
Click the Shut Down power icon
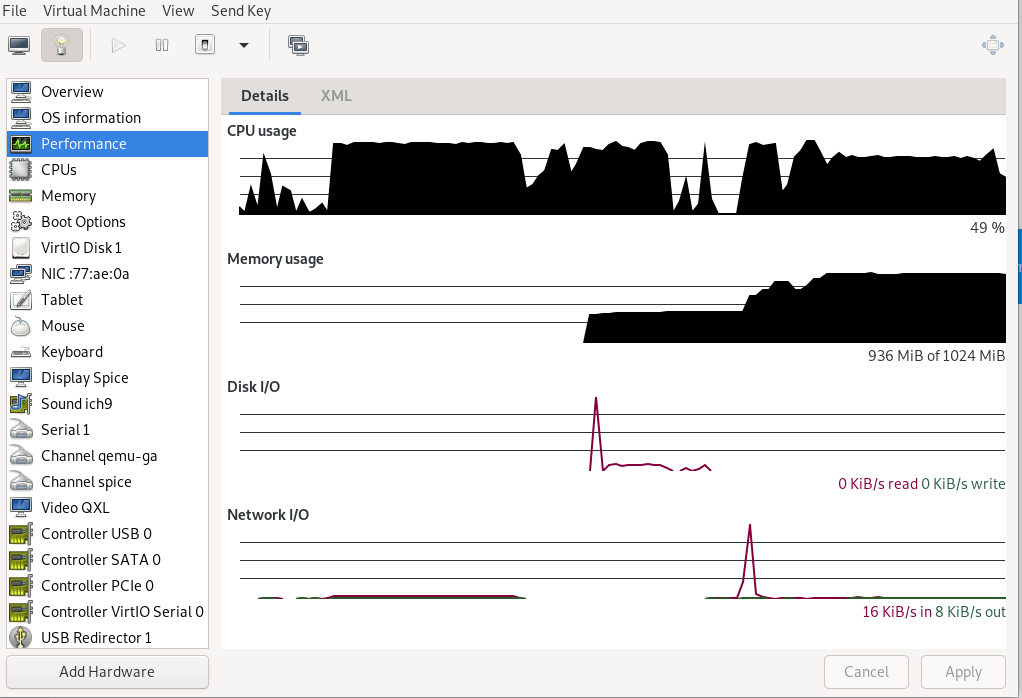[x=205, y=45]
